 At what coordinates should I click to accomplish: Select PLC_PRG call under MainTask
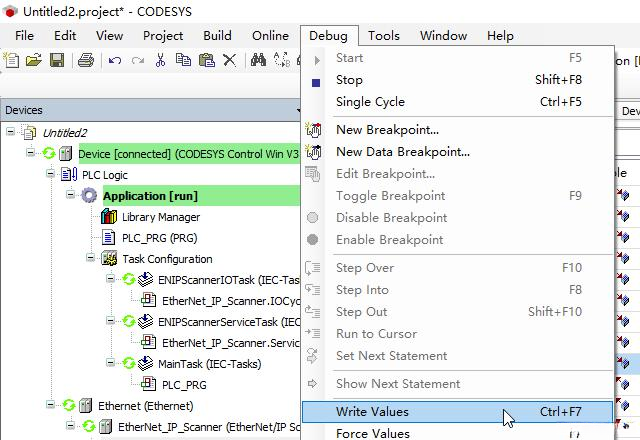pyautogui.click(x=184, y=385)
